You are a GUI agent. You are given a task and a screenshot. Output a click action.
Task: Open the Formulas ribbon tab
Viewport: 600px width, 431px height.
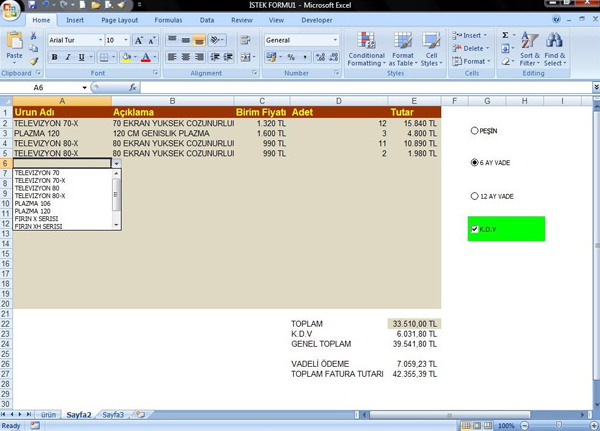pyautogui.click(x=168, y=19)
